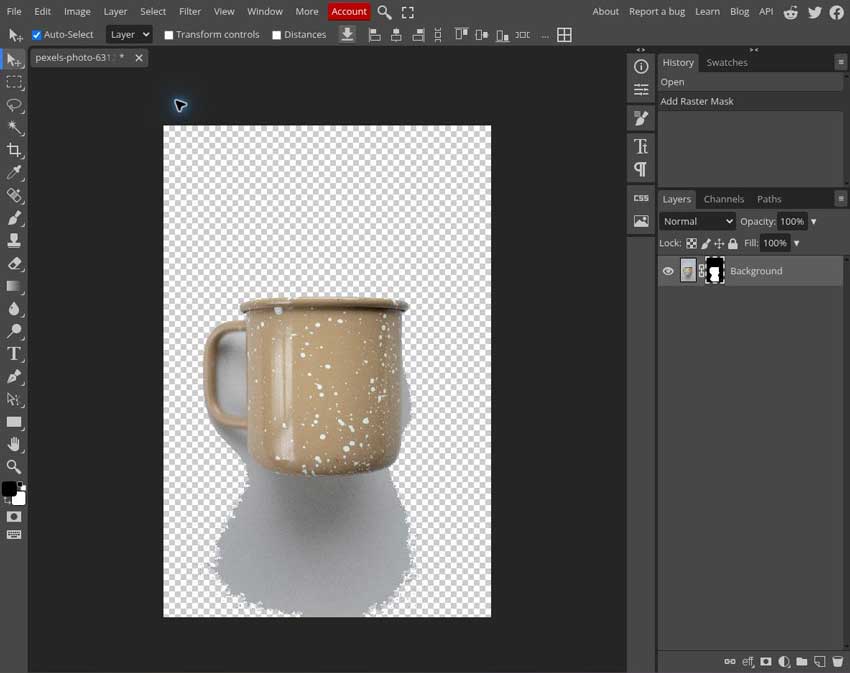Viewport: 850px width, 673px height.
Task: Select the Eyedropper tool
Action: (x=14, y=172)
